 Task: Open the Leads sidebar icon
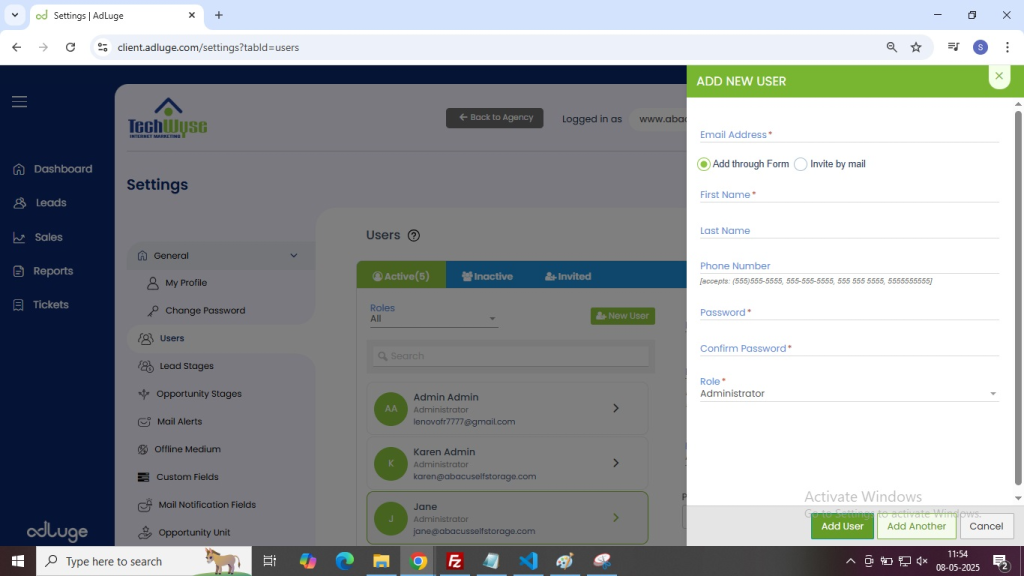coord(19,203)
